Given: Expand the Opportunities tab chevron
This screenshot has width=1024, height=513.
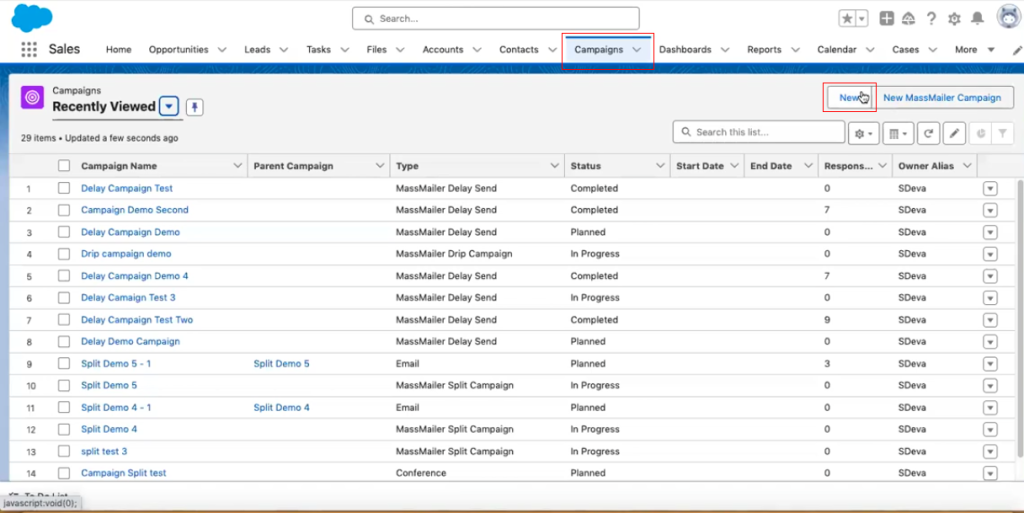Looking at the screenshot, I should [x=222, y=50].
